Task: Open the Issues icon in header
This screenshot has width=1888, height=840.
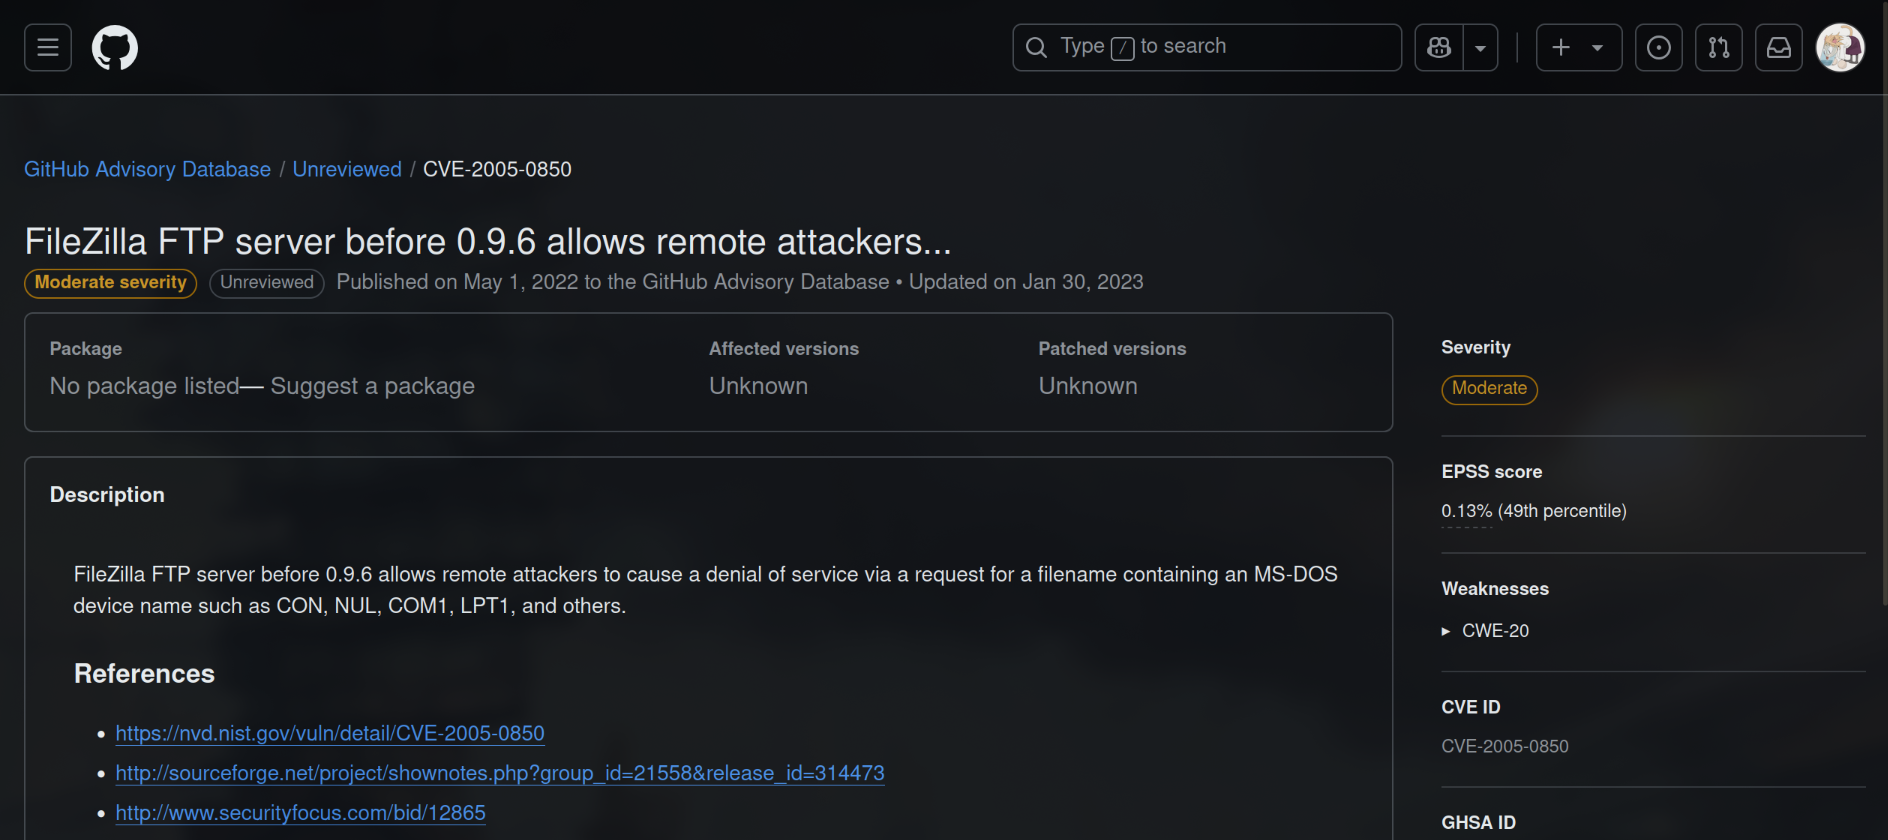Action: click(1658, 48)
